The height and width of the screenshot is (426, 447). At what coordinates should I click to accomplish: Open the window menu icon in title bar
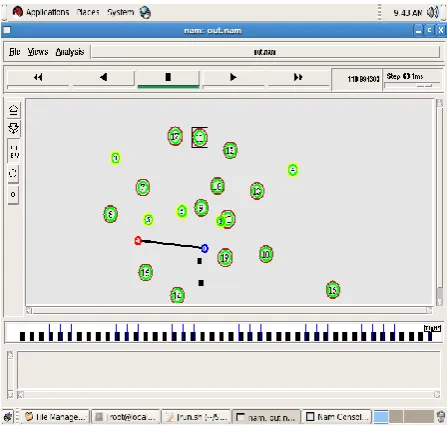pyautogui.click(x=7, y=30)
